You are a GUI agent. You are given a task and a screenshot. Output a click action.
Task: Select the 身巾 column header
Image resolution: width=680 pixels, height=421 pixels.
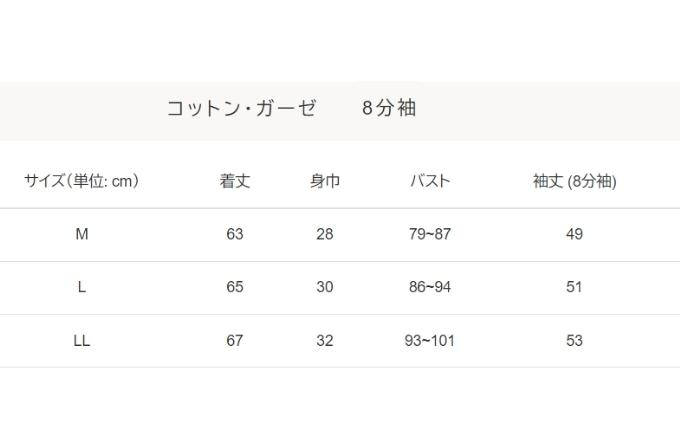[x=324, y=181]
